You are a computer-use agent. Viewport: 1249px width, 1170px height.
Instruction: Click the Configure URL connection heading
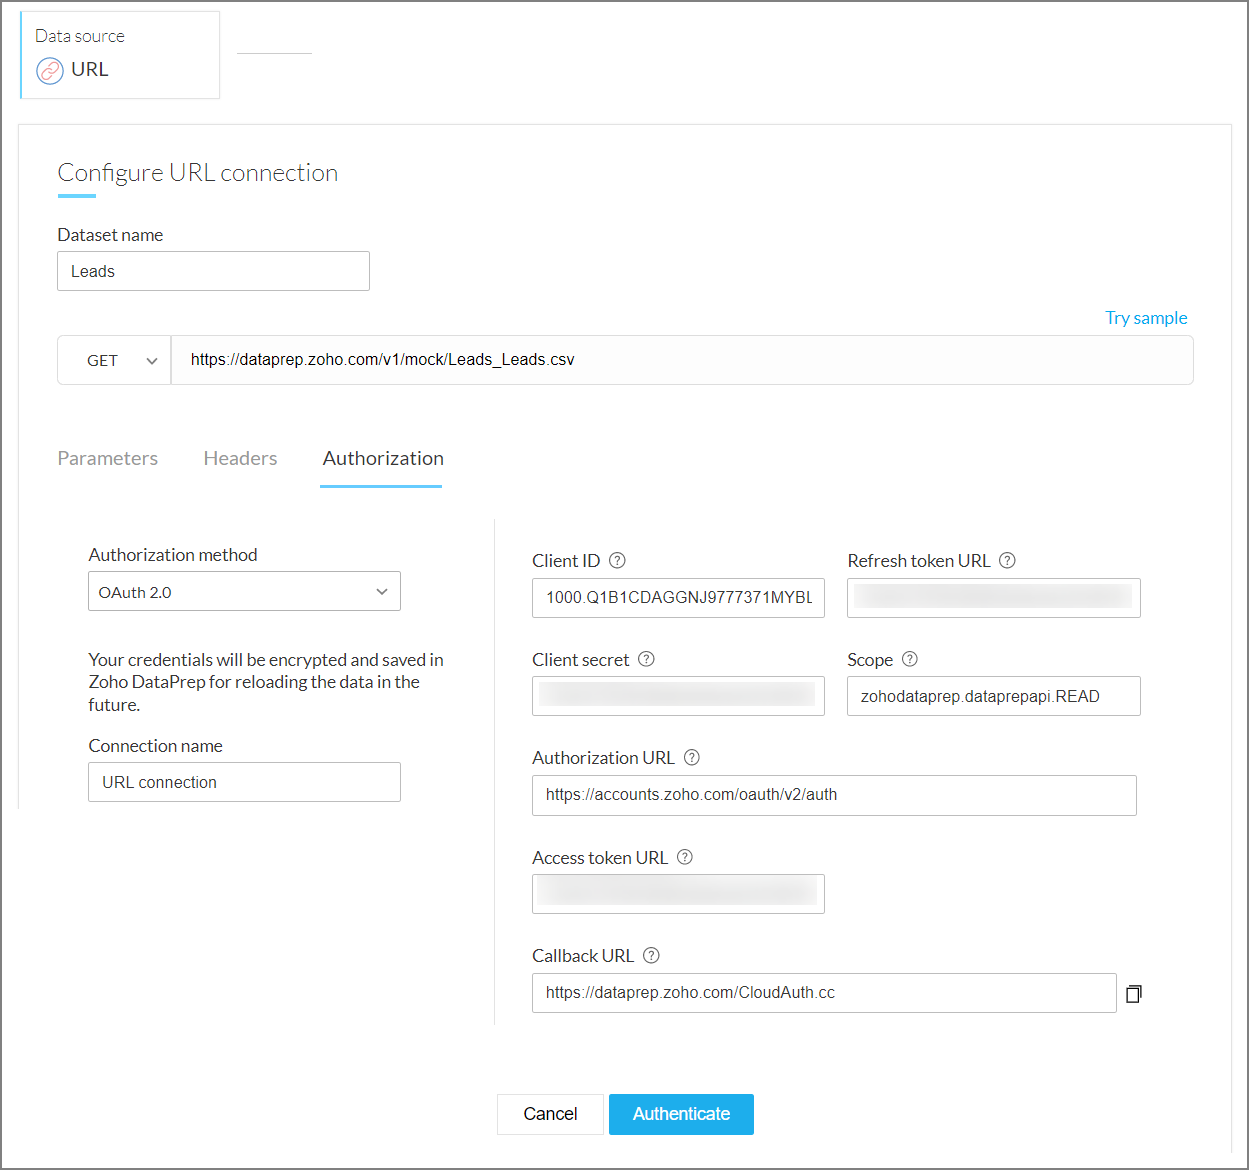[198, 173]
